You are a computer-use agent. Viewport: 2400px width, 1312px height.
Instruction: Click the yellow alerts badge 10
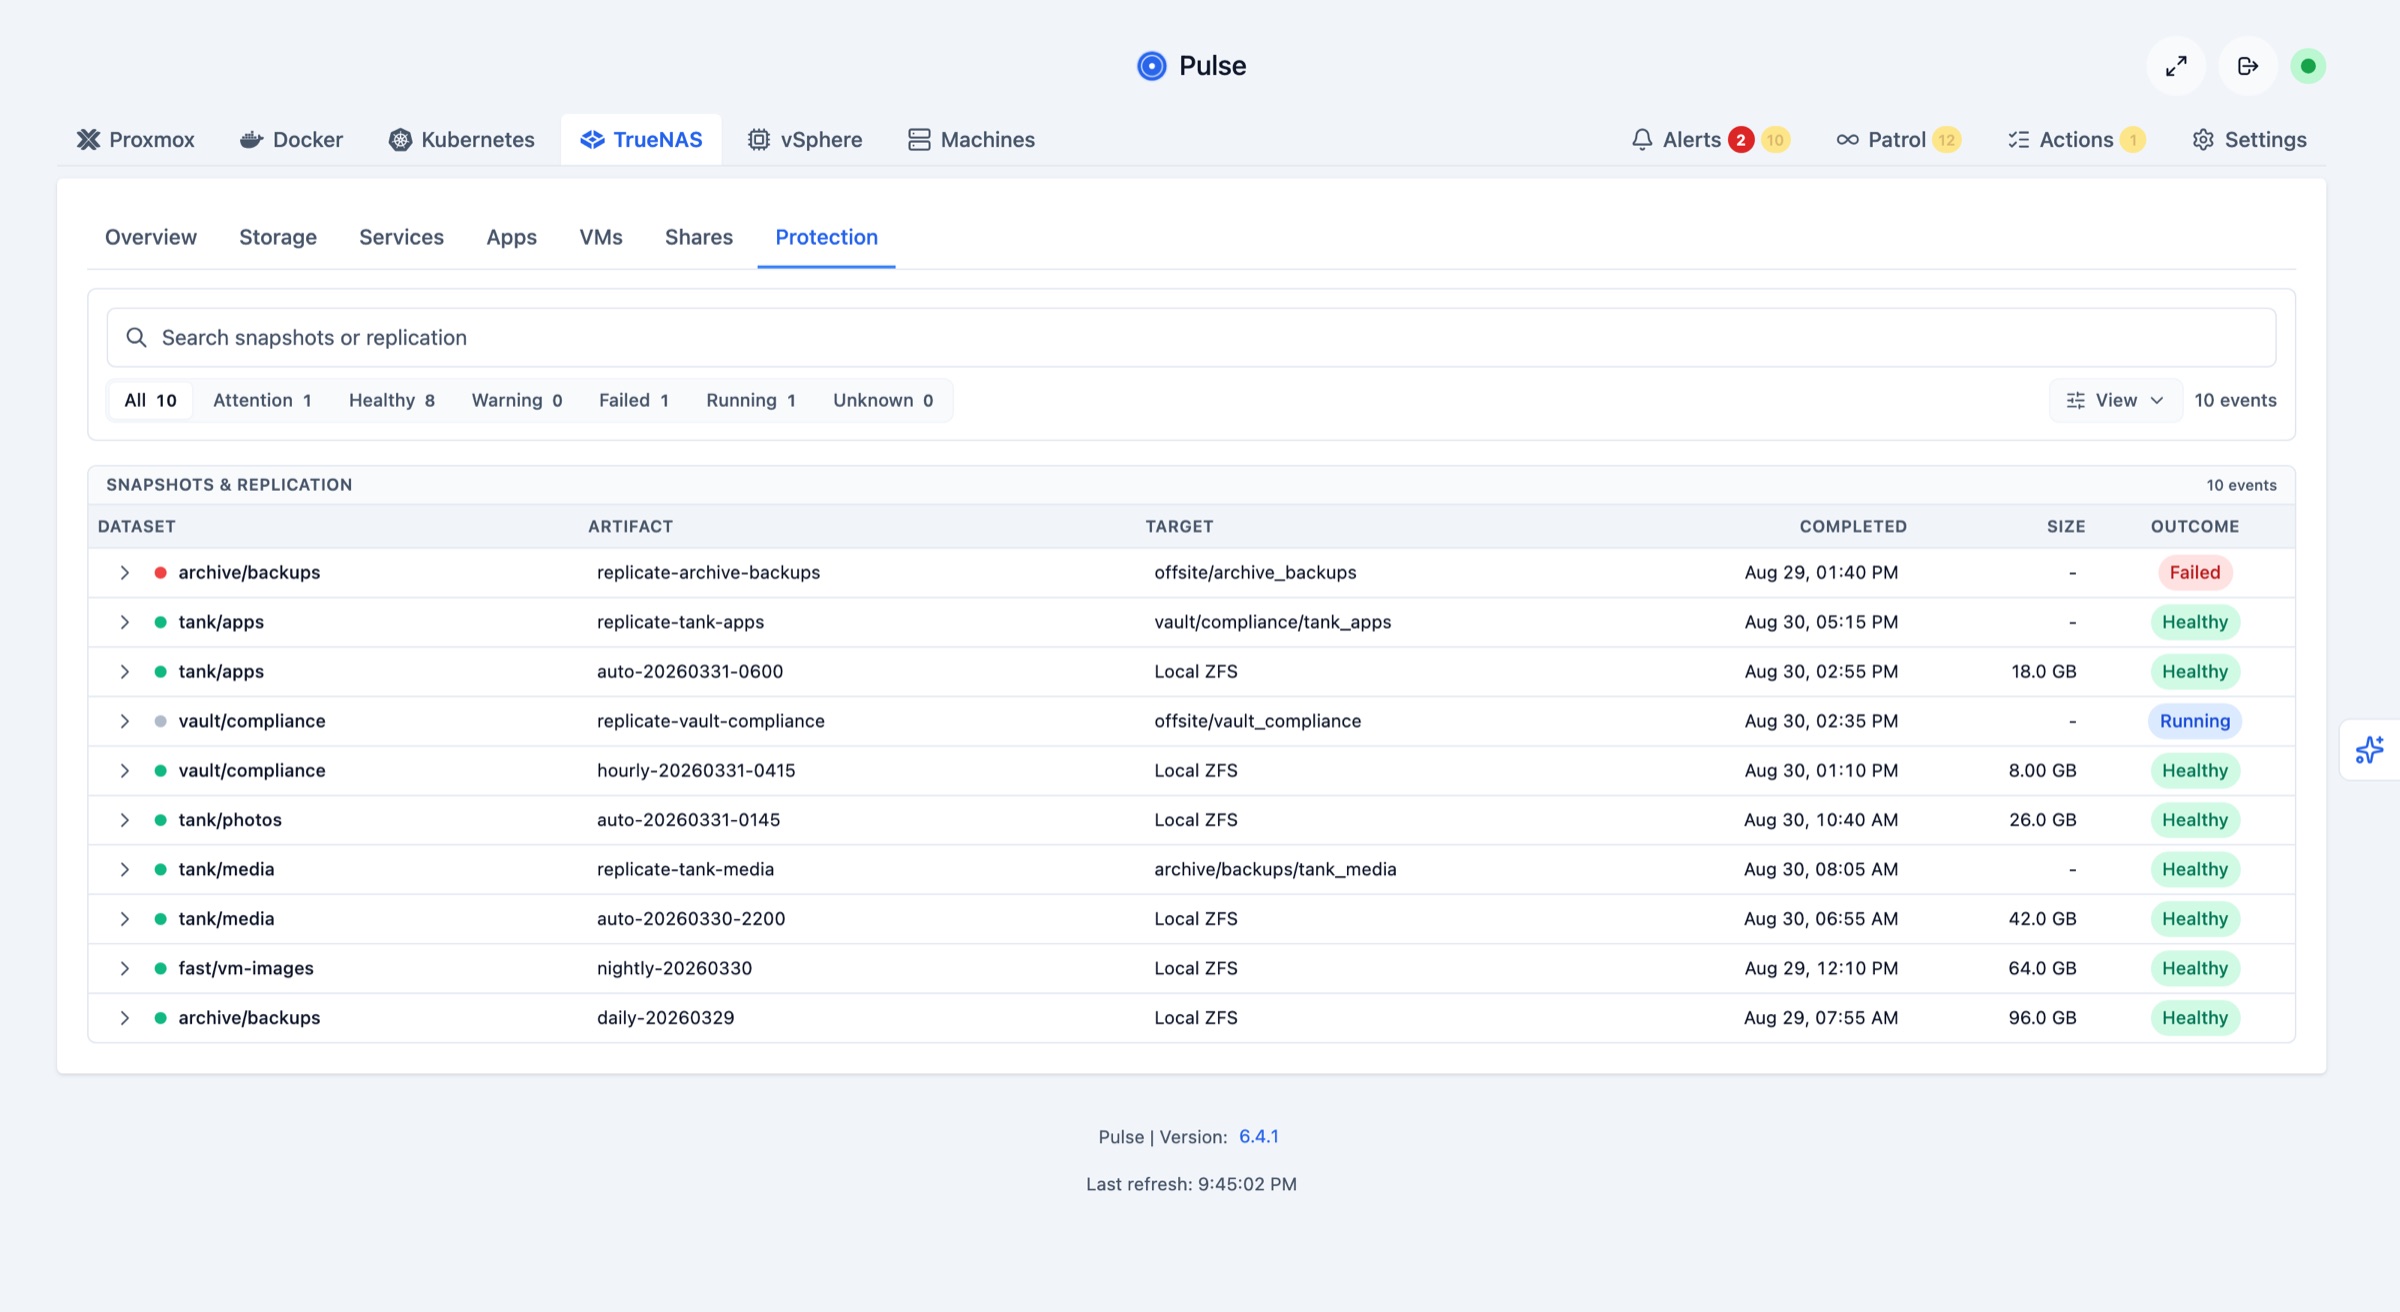click(x=1775, y=140)
